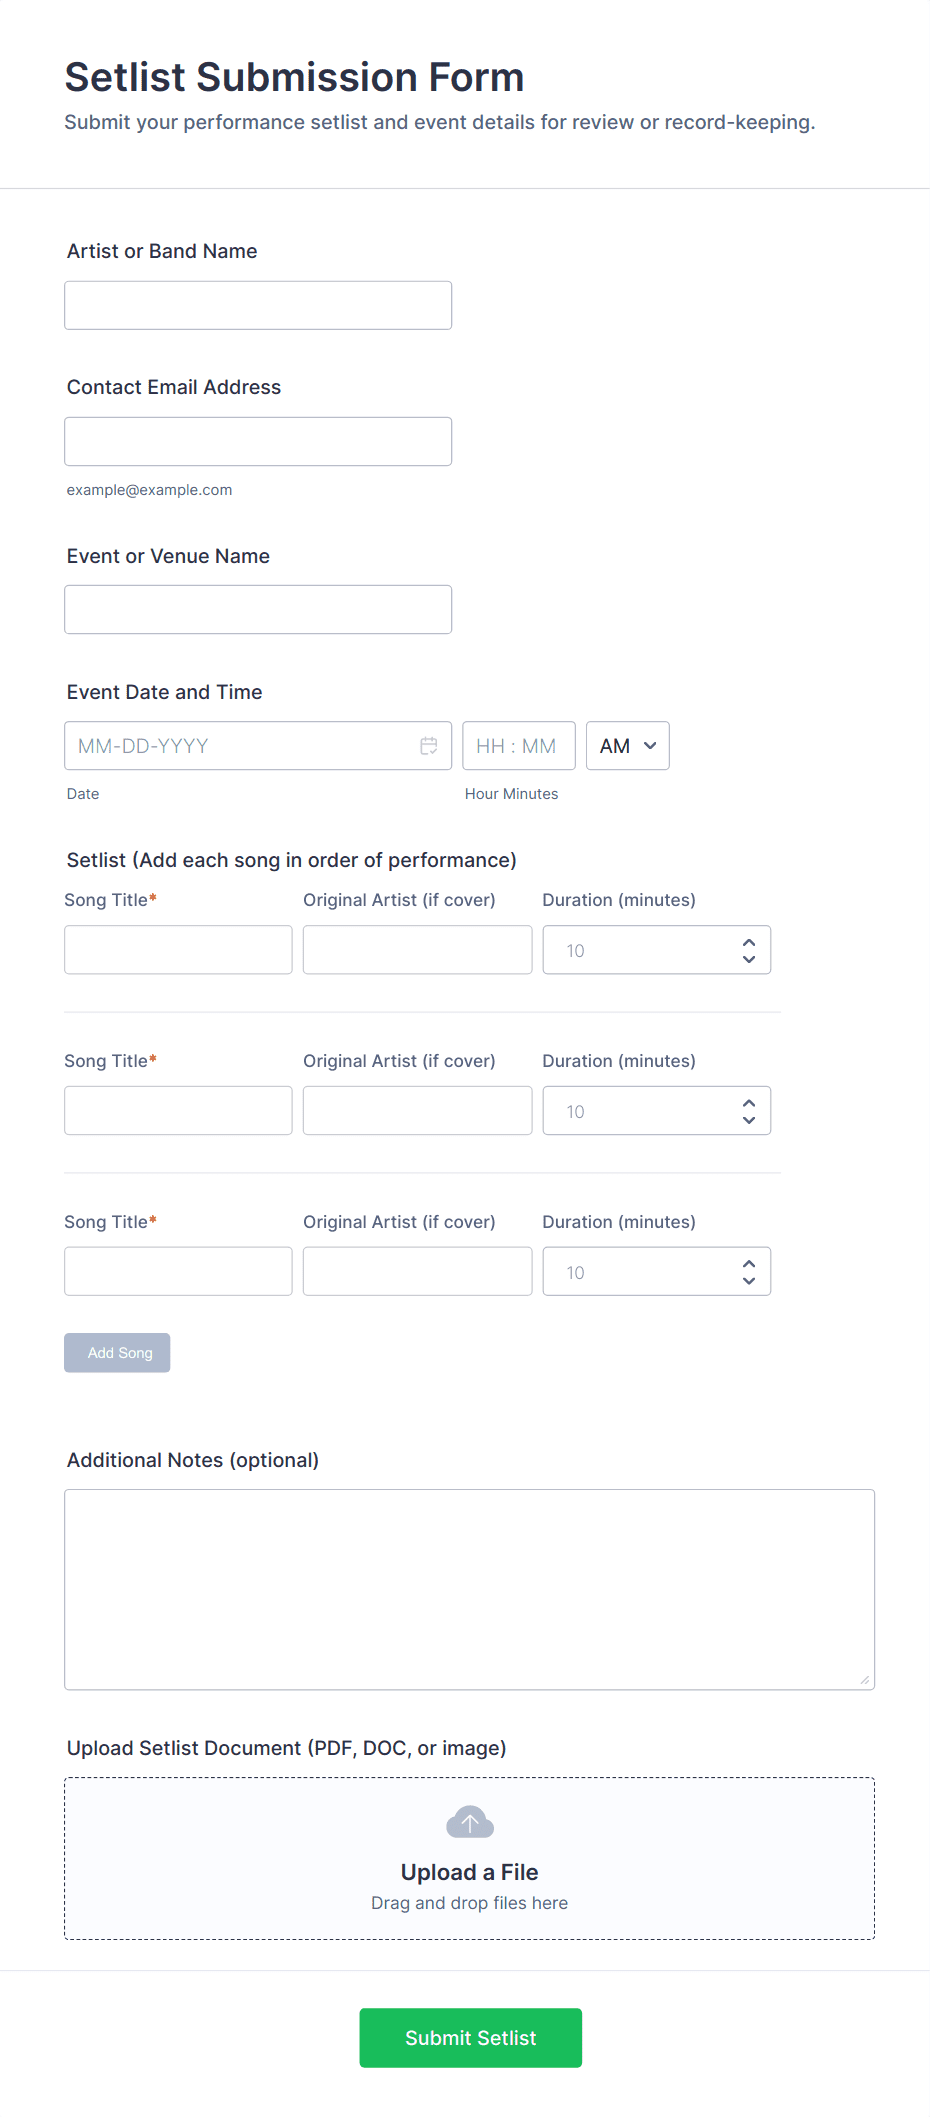930x2117 pixels.
Task: Click the HH : MM time field
Action: coord(518,746)
